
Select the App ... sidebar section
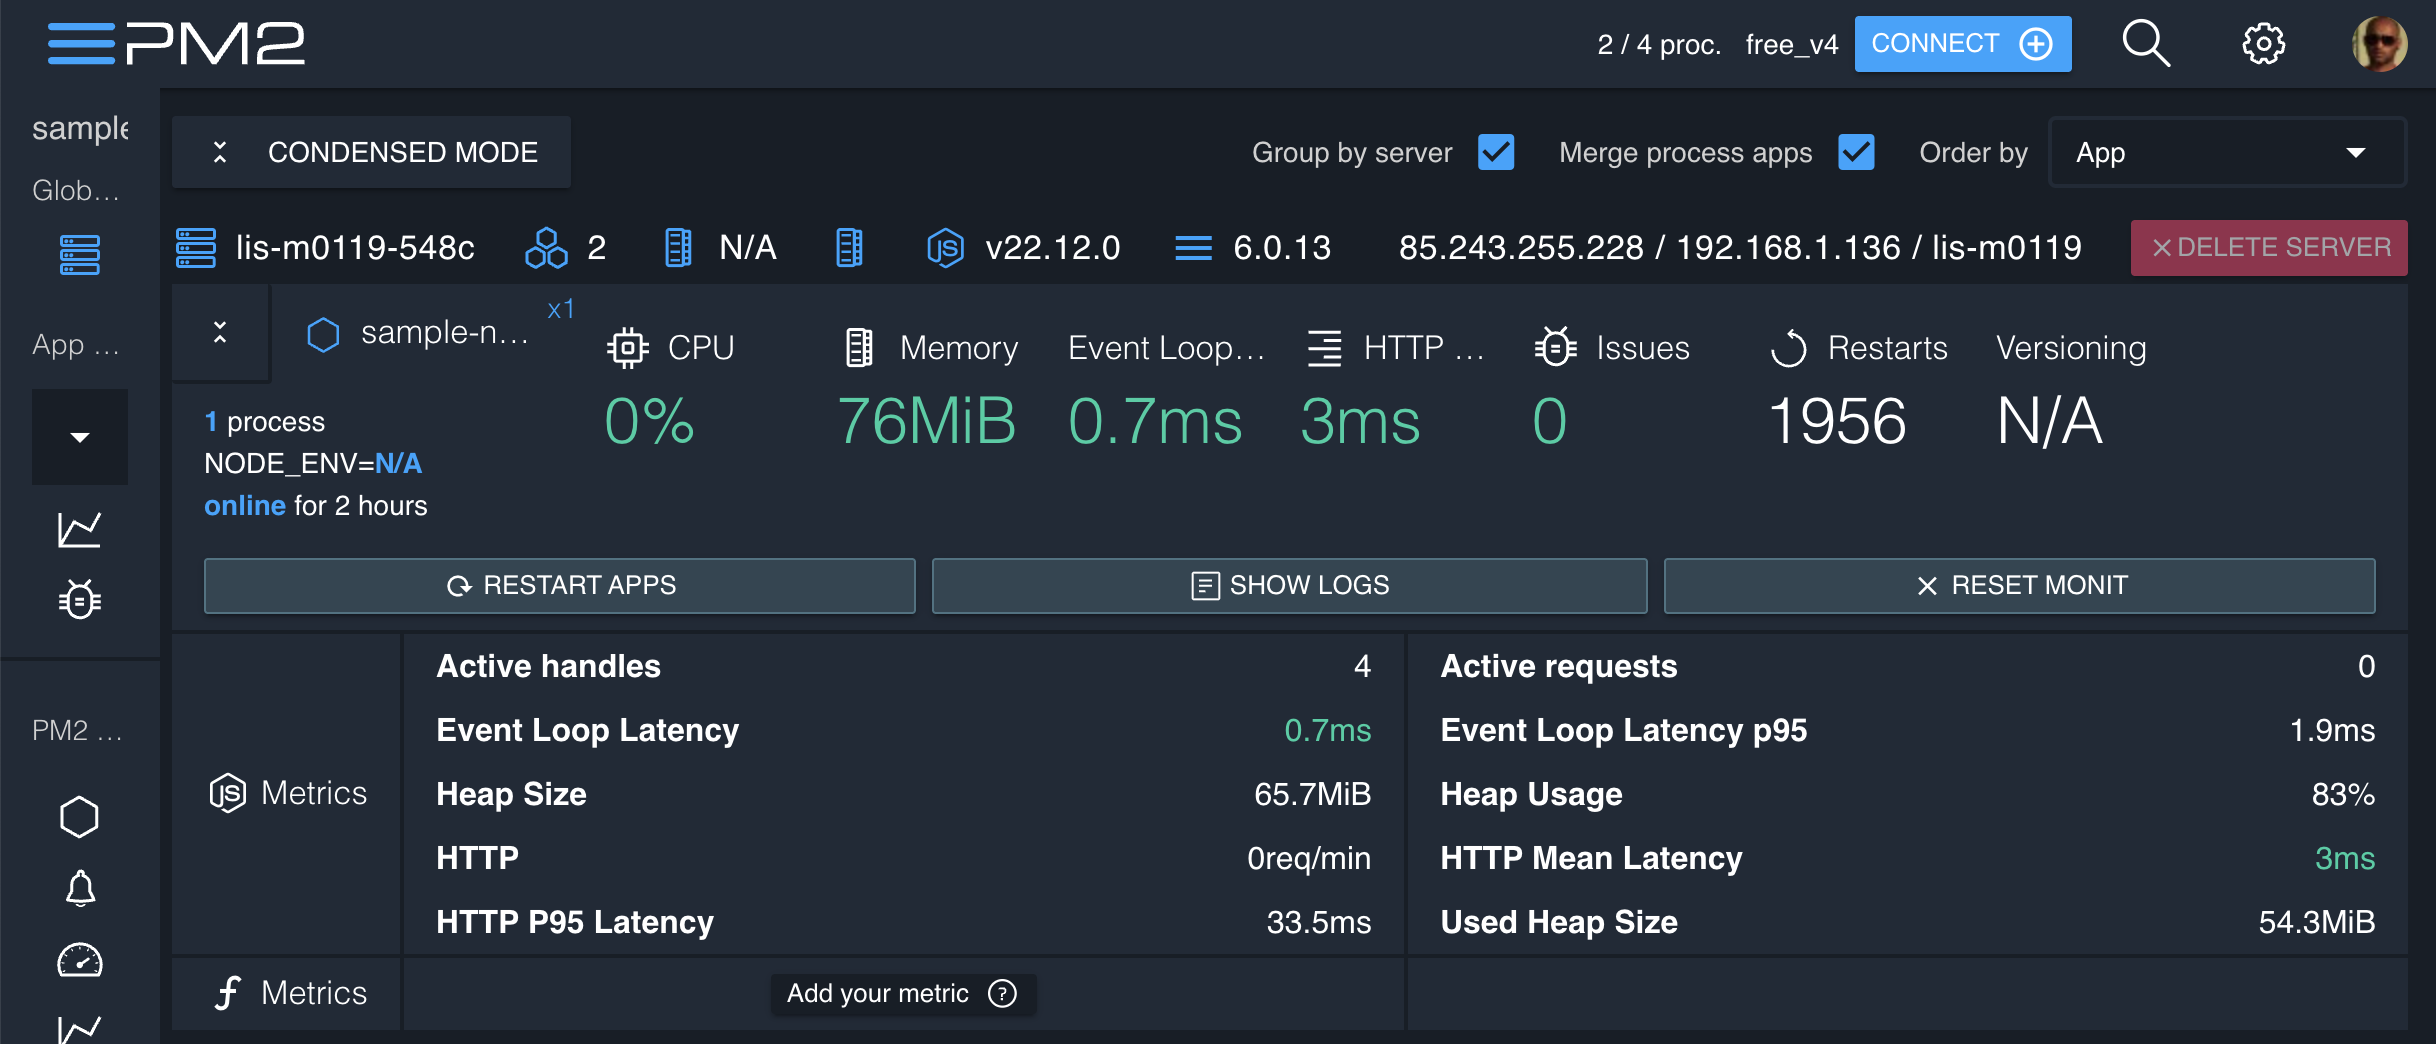76,345
